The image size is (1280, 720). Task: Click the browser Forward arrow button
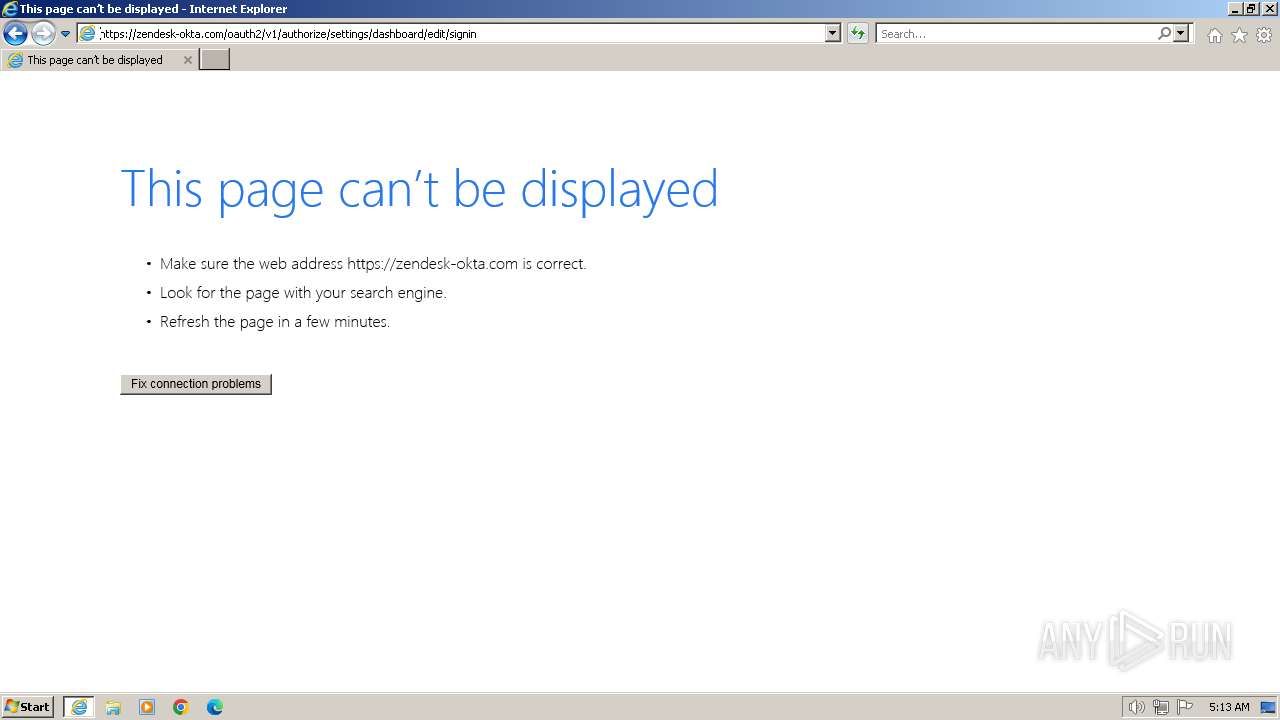click(43, 33)
